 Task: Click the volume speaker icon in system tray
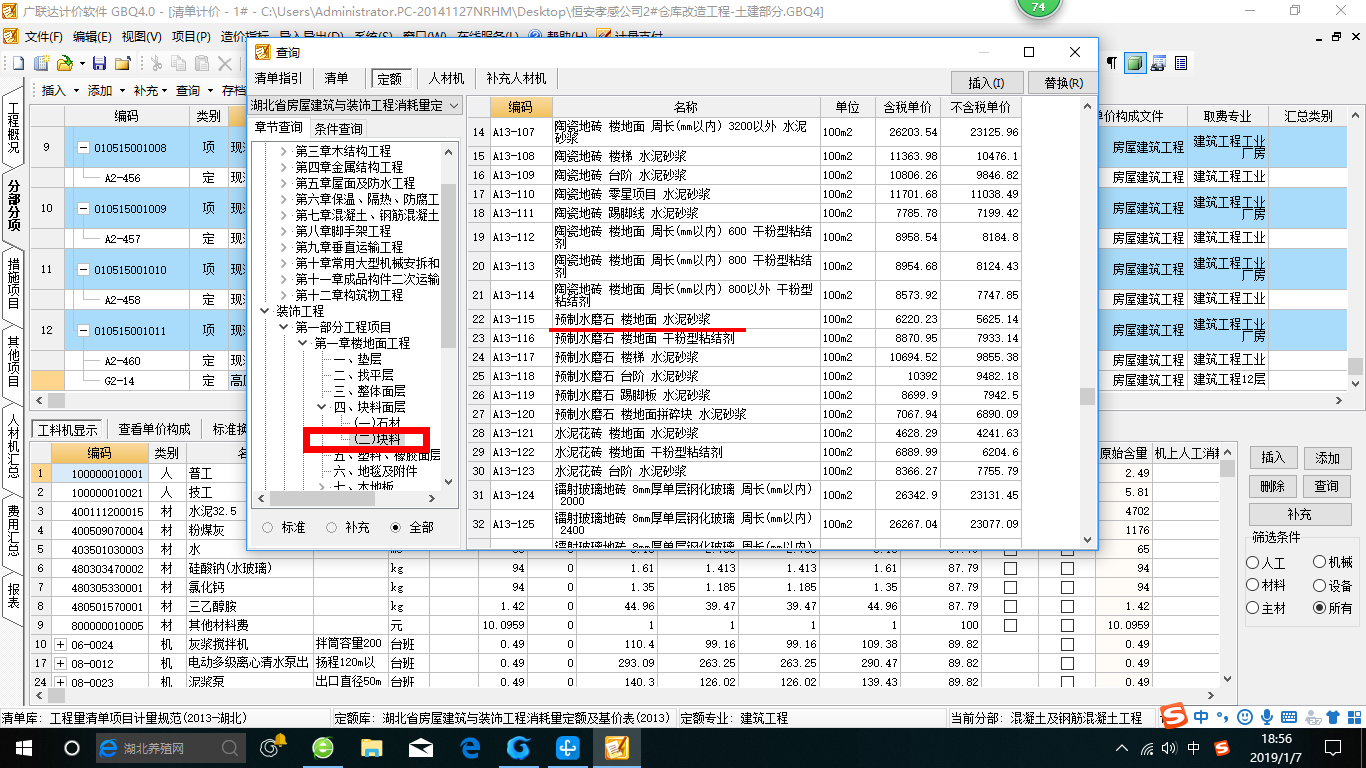click(x=1171, y=748)
